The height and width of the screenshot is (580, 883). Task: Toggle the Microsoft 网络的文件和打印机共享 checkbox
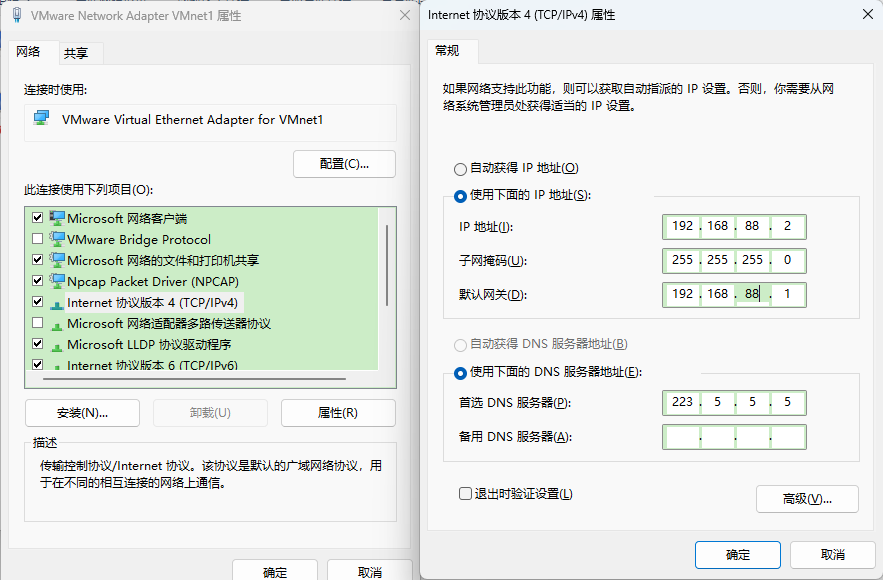tap(38, 260)
